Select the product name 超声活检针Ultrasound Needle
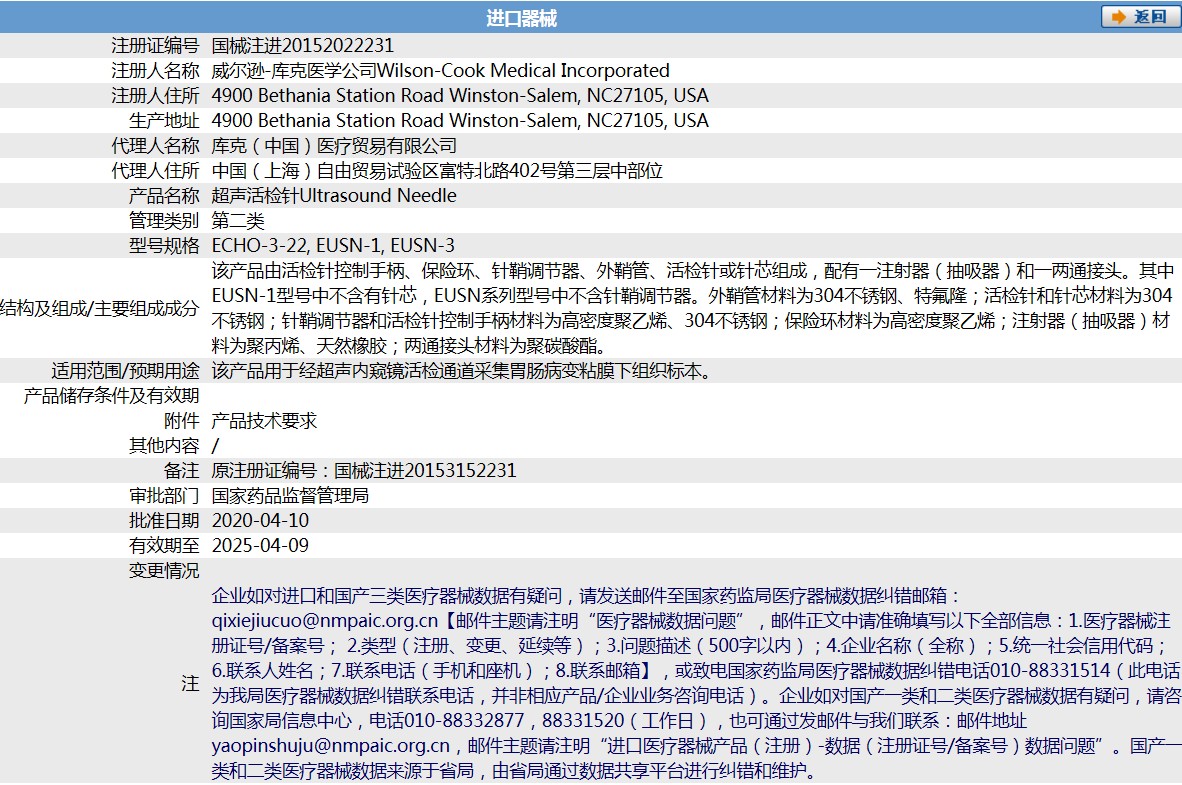Image resolution: width=1182 pixels, height=785 pixels. click(334, 196)
